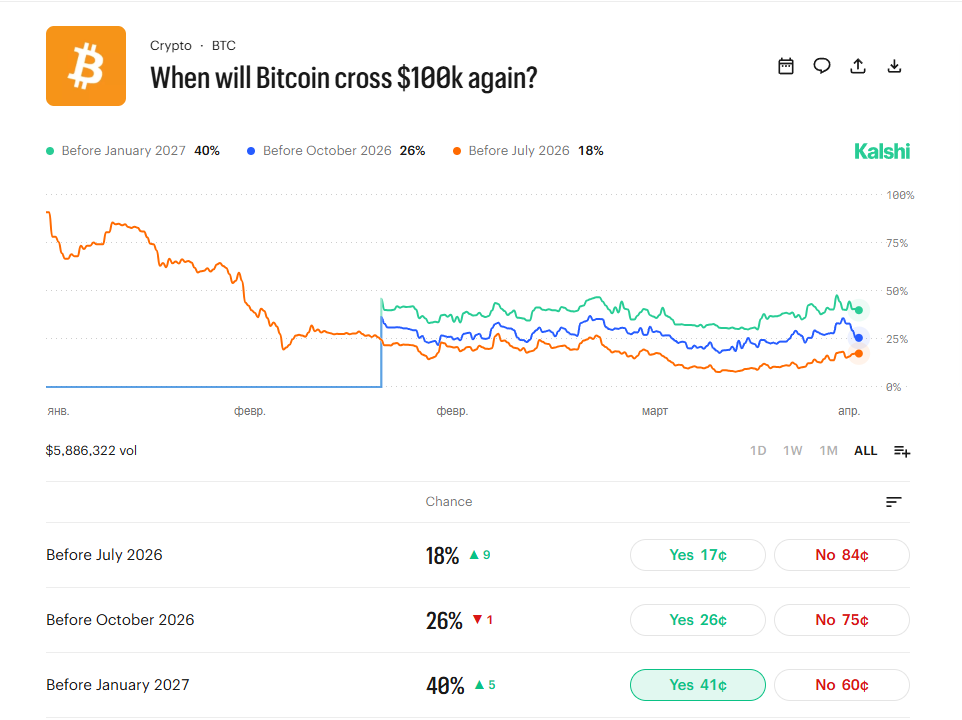This screenshot has width=962, height=720.
Task: Click the share upload icon
Action: point(857,66)
